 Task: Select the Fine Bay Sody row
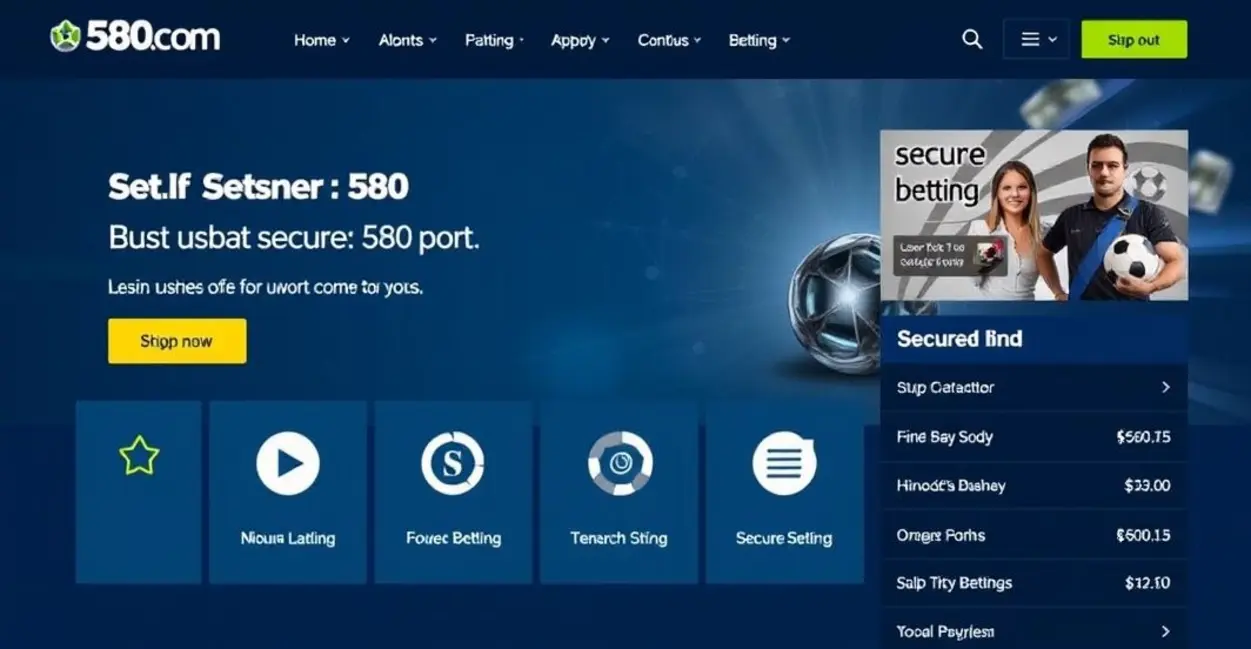pyautogui.click(x=1034, y=437)
